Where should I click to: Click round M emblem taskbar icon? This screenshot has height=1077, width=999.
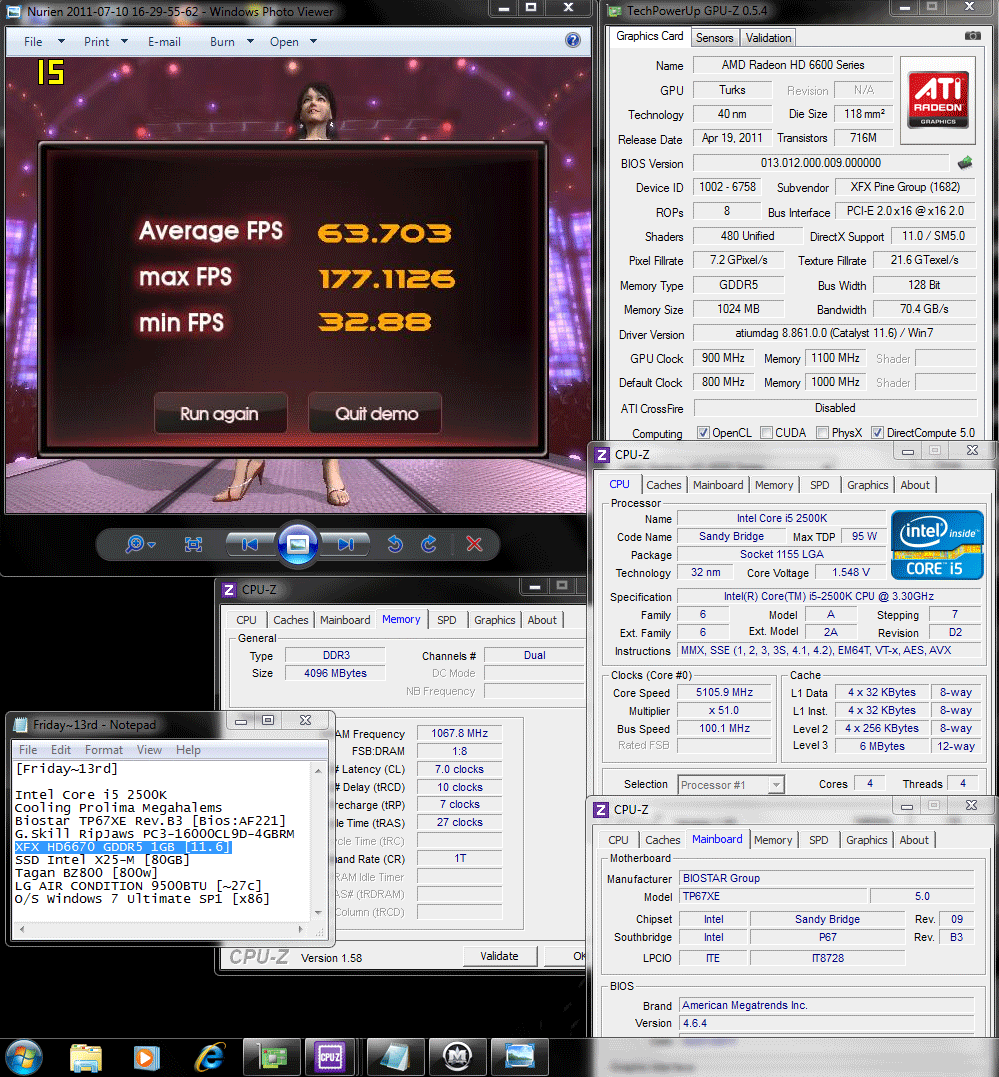[458, 1057]
